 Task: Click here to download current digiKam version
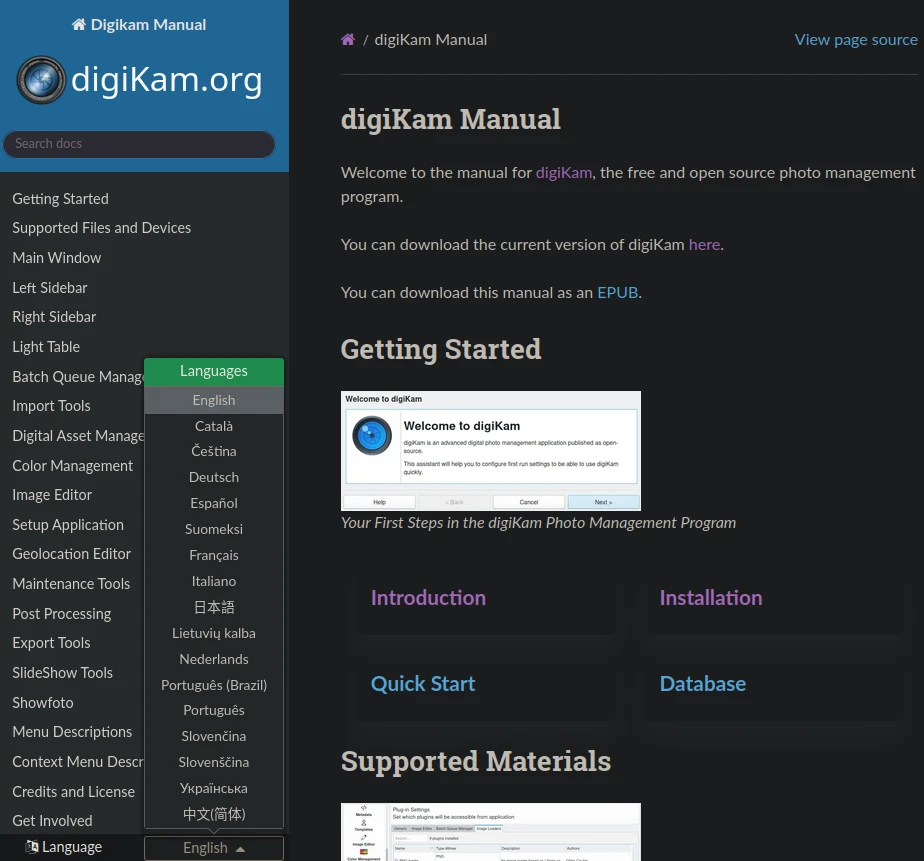coord(704,244)
